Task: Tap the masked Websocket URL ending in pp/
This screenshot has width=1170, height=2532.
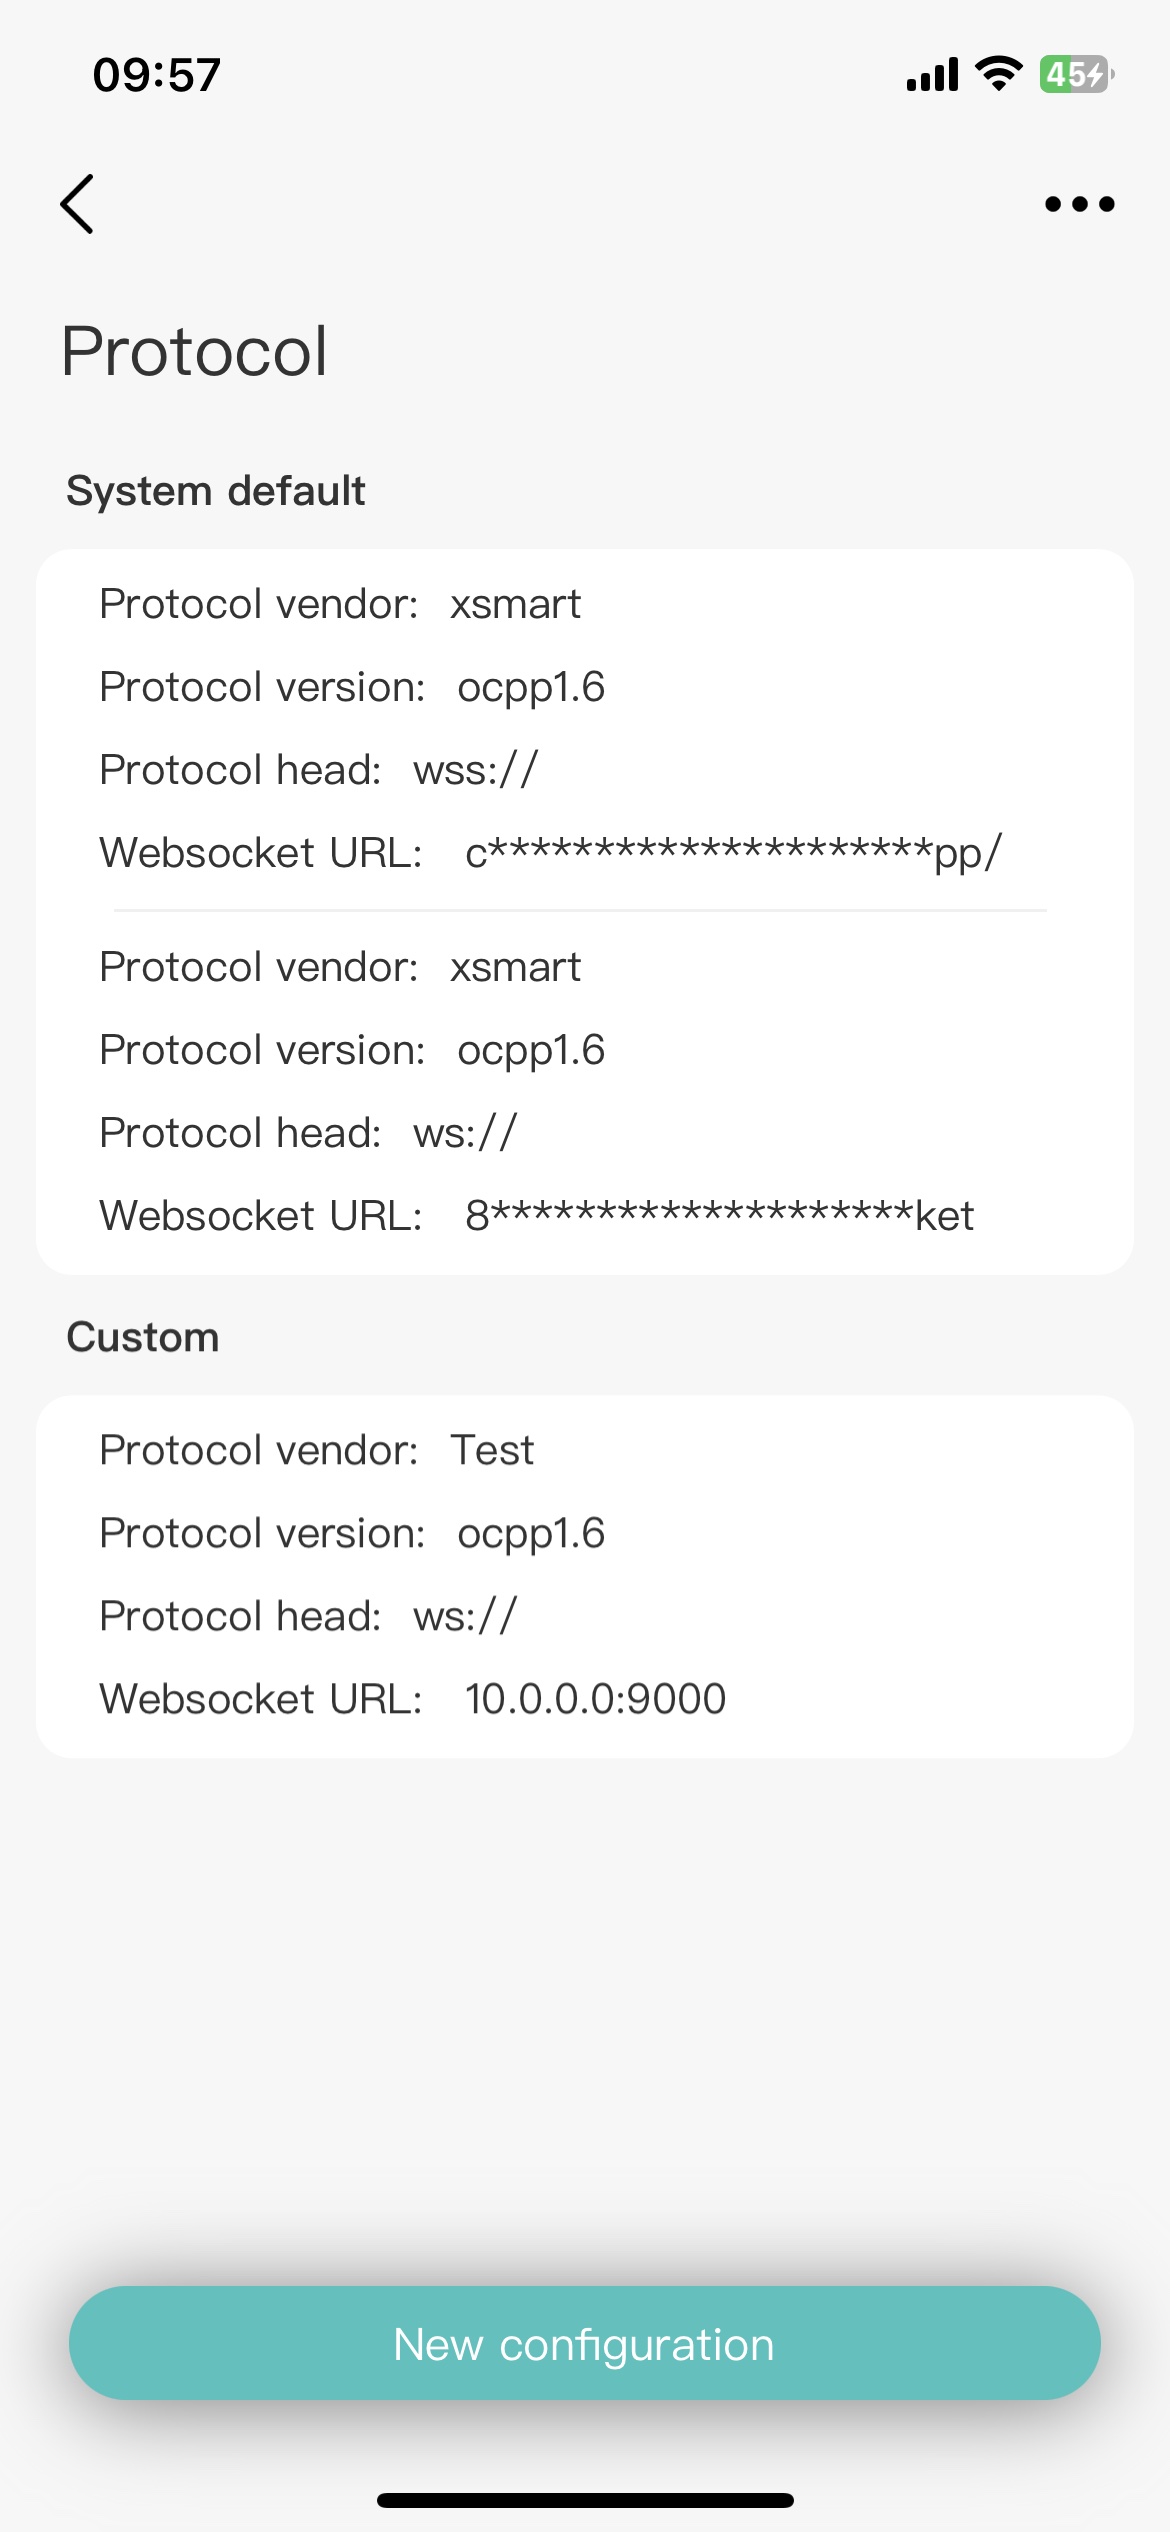Action: [732, 853]
